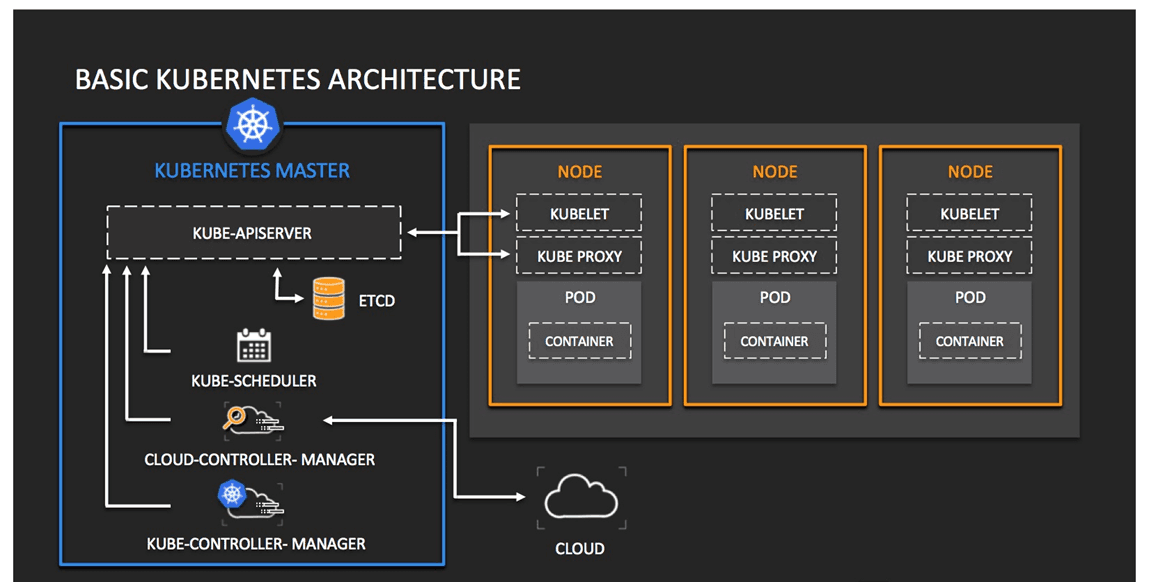Collapse the leftmost NODE panel

point(579,171)
